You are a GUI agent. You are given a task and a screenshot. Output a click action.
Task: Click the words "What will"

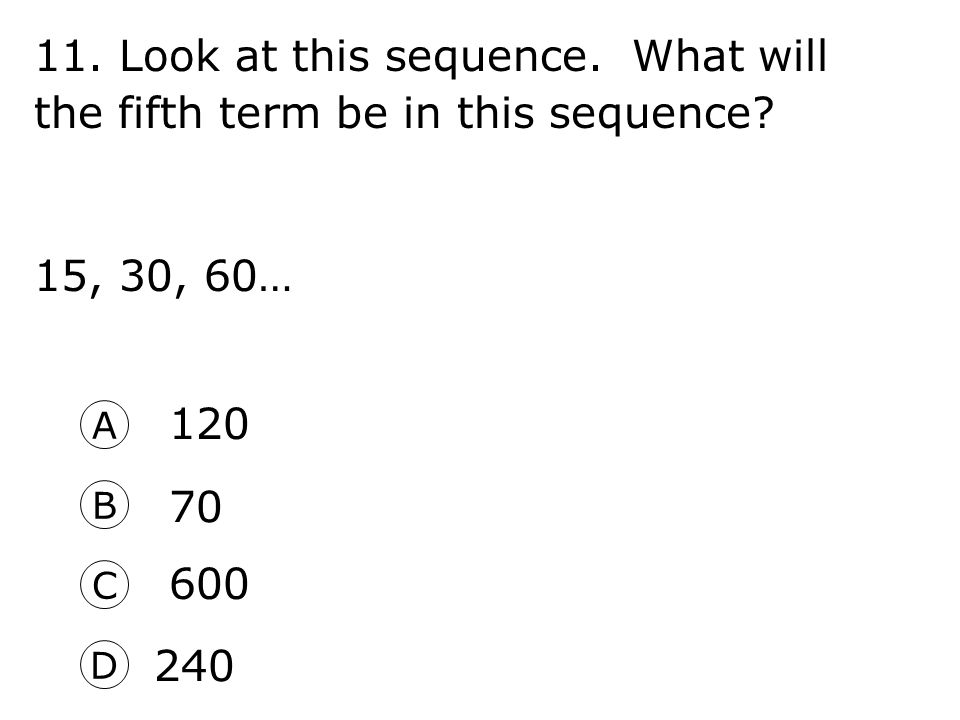tap(730, 56)
